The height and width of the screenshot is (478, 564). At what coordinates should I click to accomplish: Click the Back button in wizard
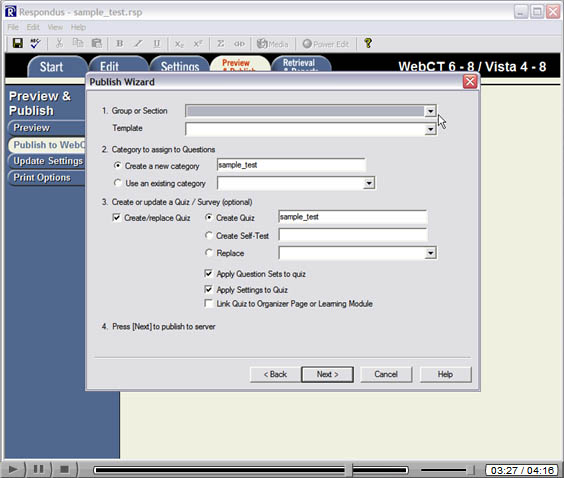275,374
